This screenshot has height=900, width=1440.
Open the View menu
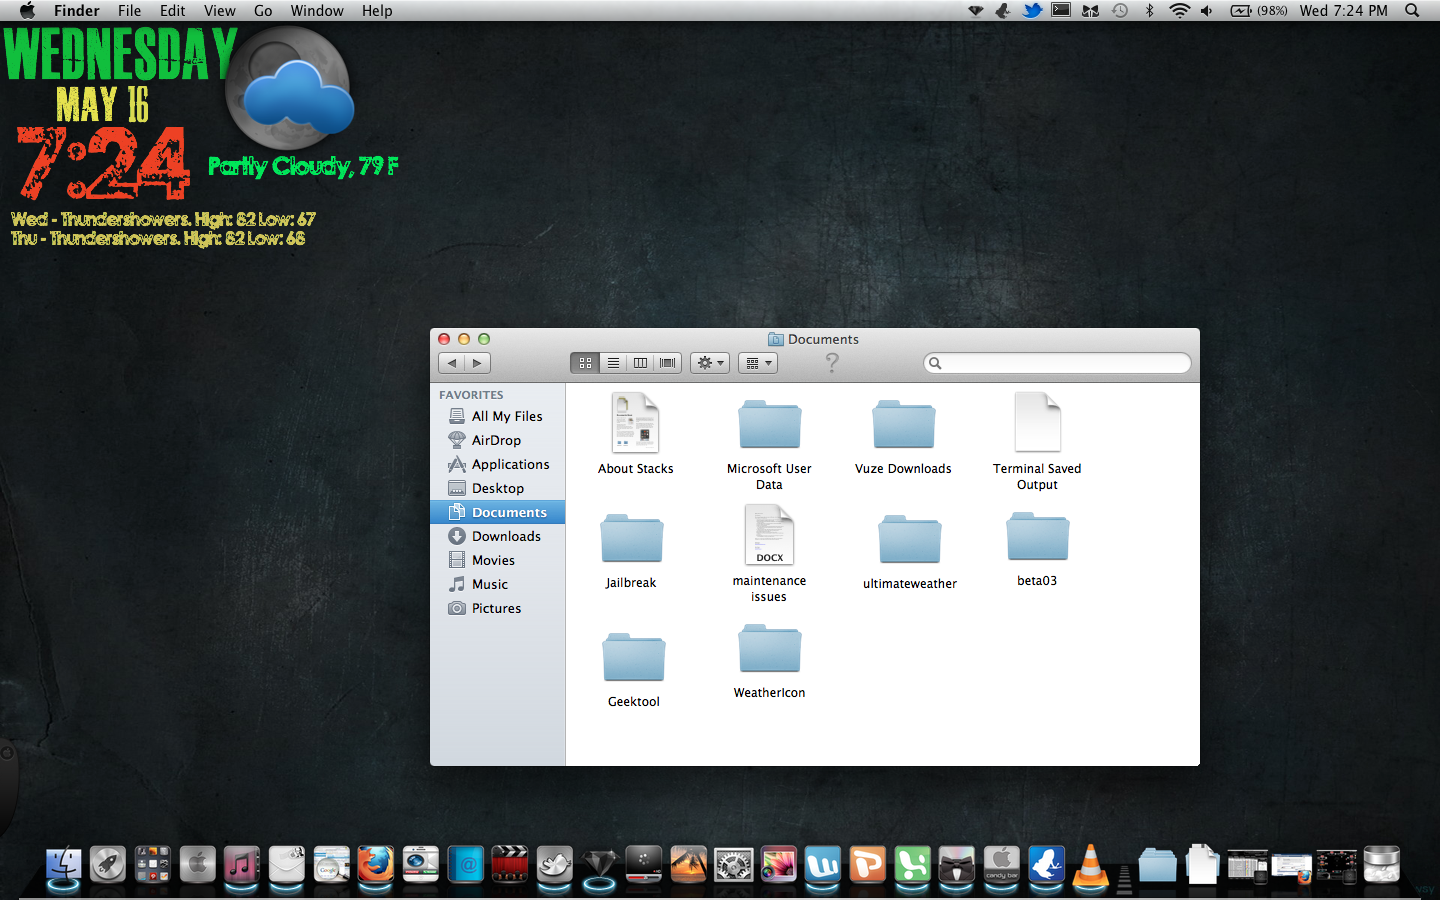click(x=219, y=10)
